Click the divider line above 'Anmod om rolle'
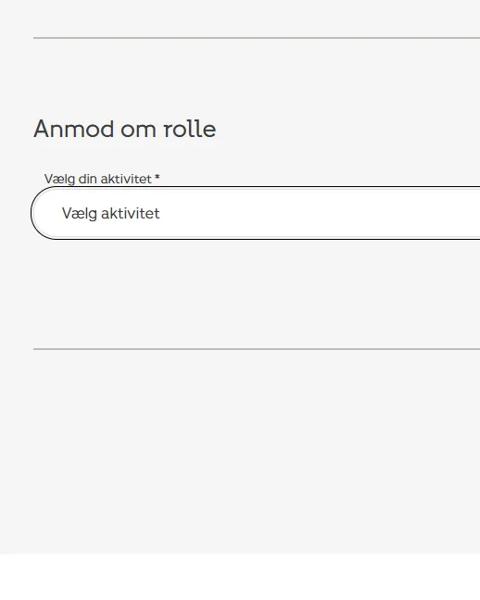 pyautogui.click(x=256, y=38)
